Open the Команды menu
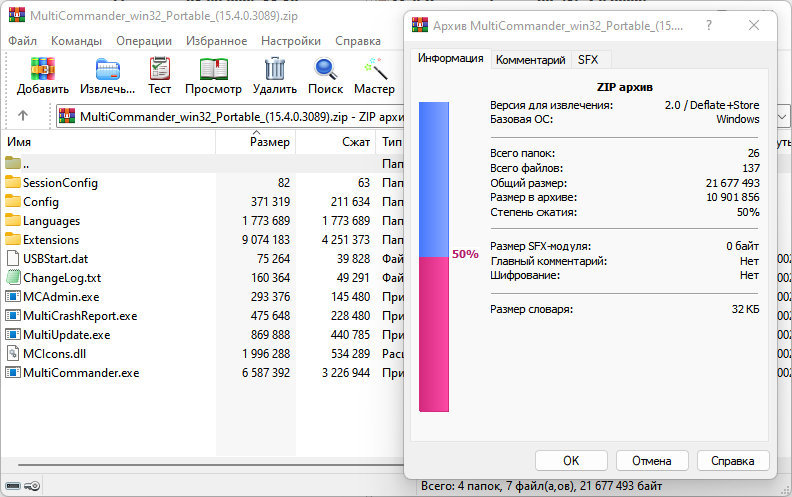This screenshot has height=497, width=792. [x=76, y=41]
